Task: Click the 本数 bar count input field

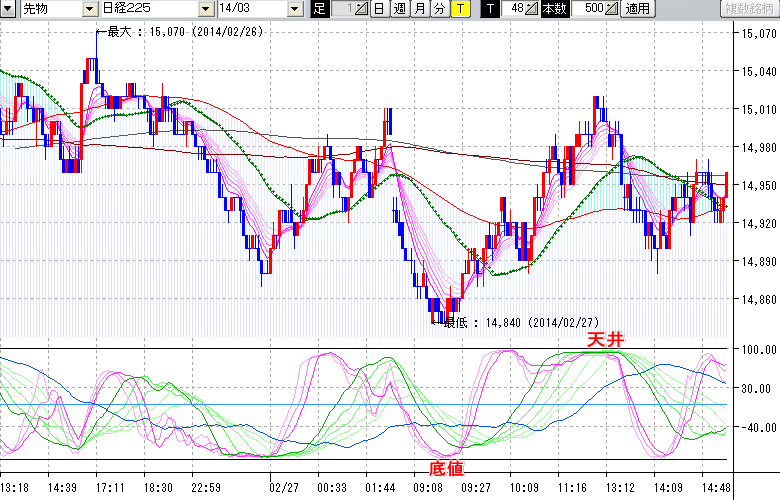Action: 587,9
